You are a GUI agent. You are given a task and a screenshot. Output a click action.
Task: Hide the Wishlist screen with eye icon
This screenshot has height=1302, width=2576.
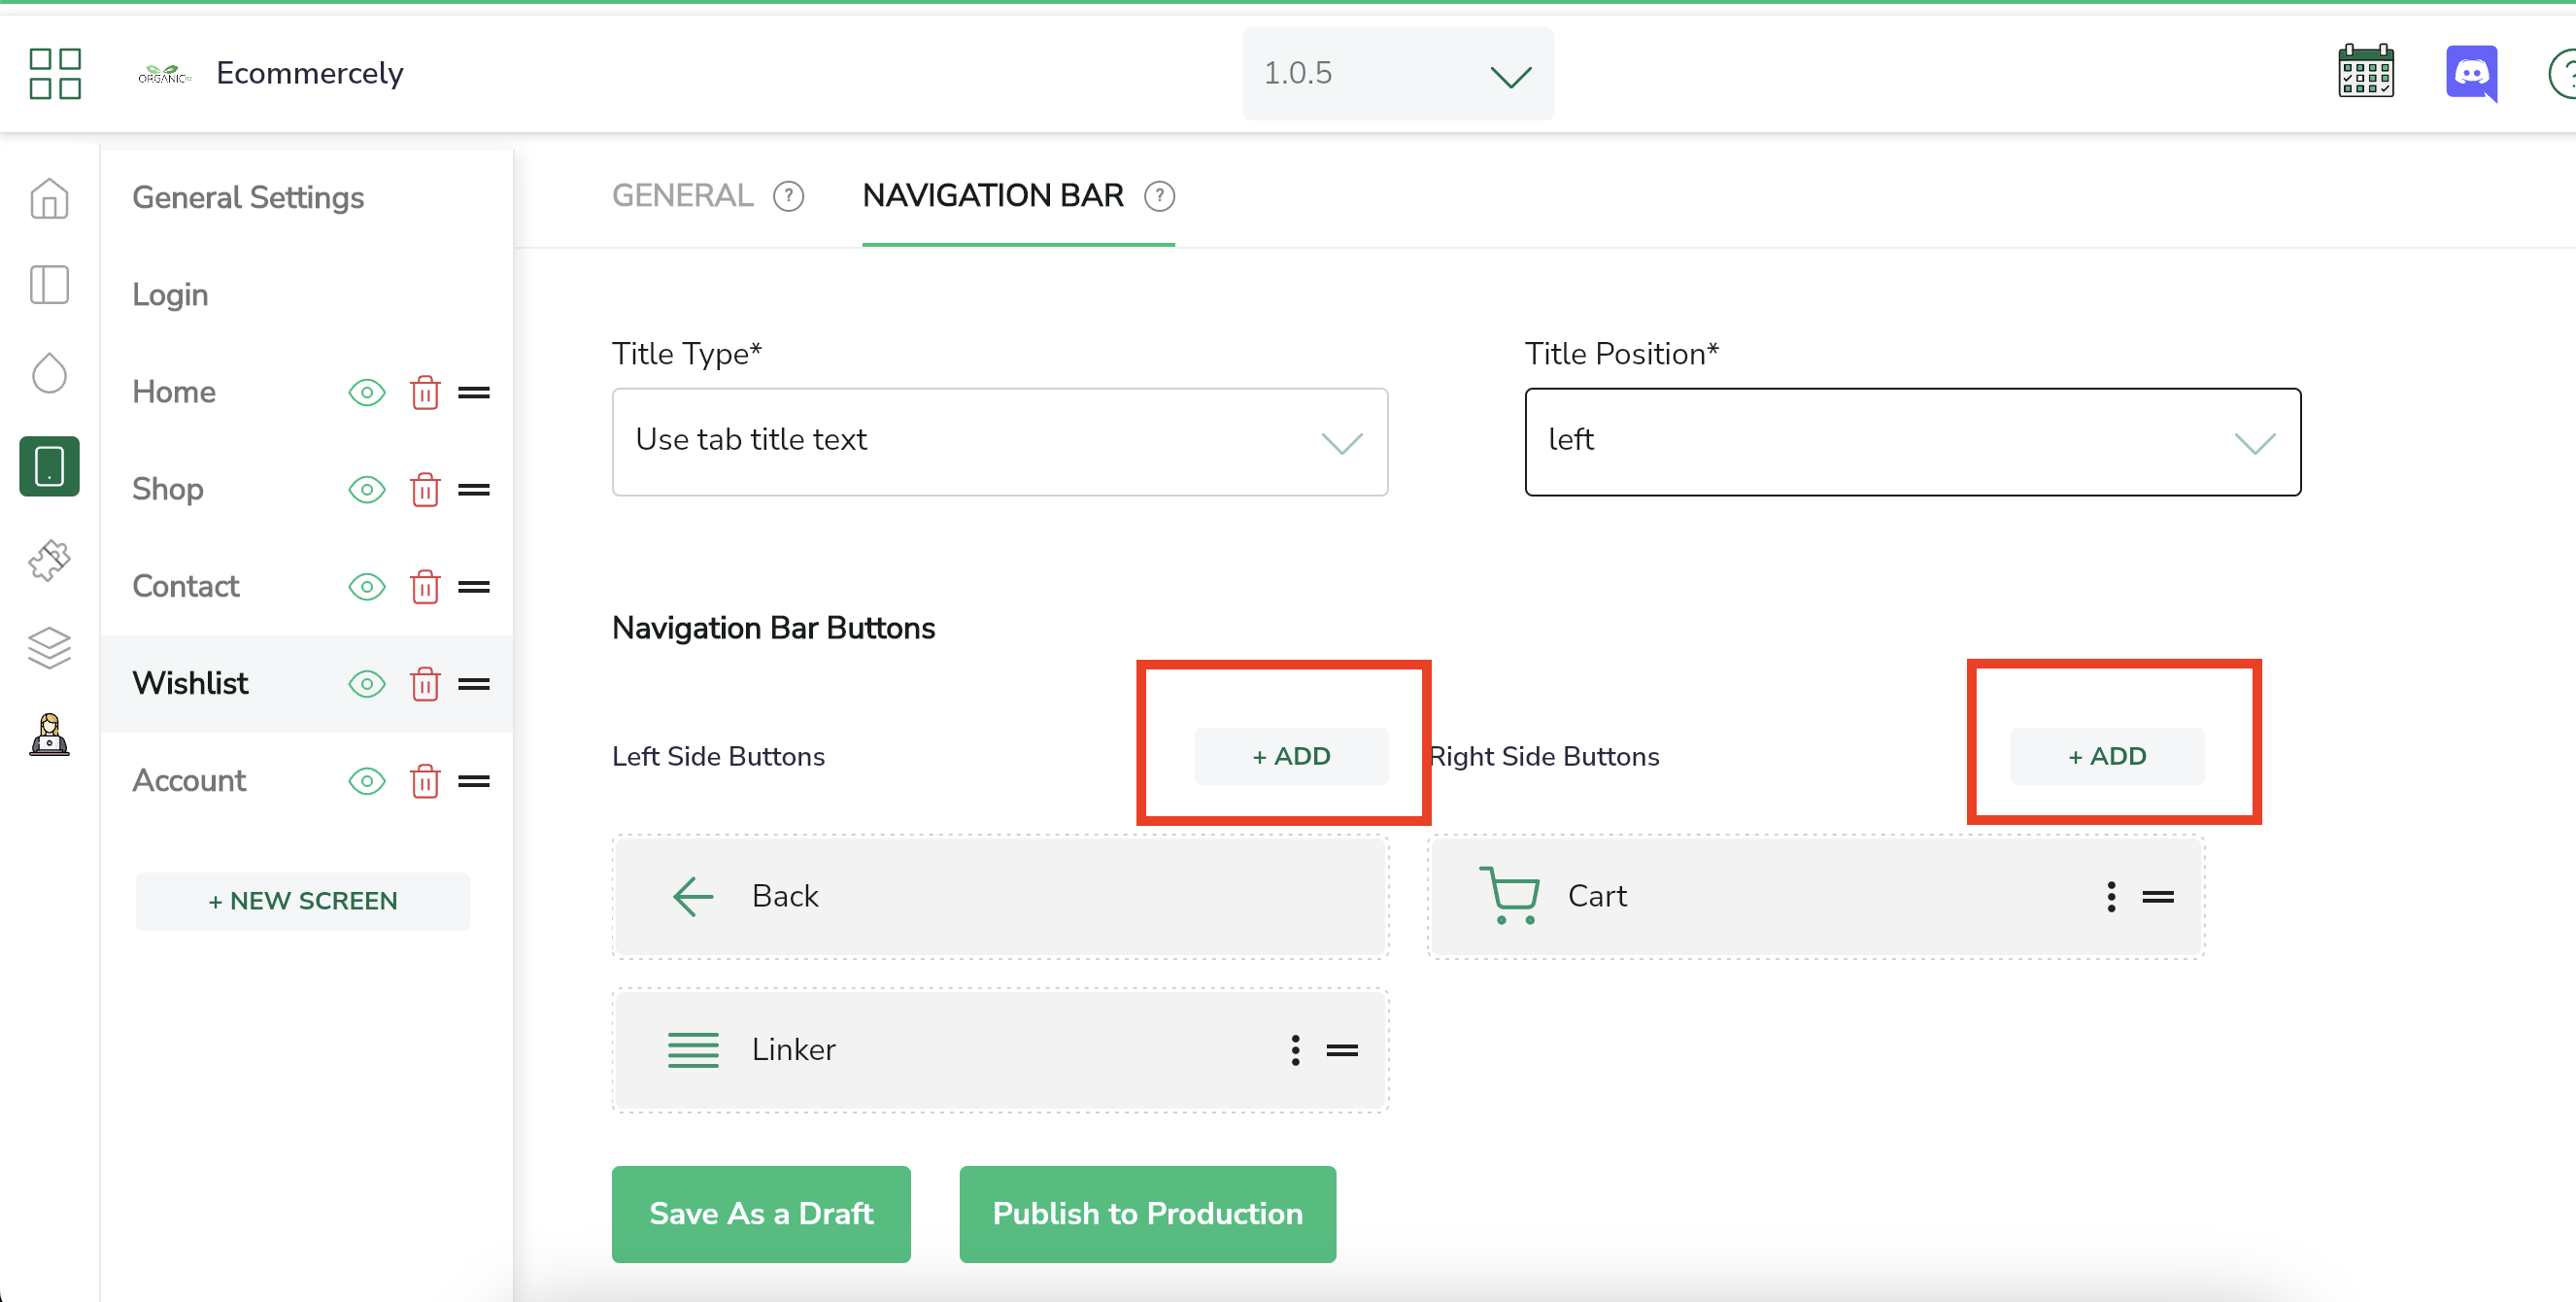[x=366, y=684]
